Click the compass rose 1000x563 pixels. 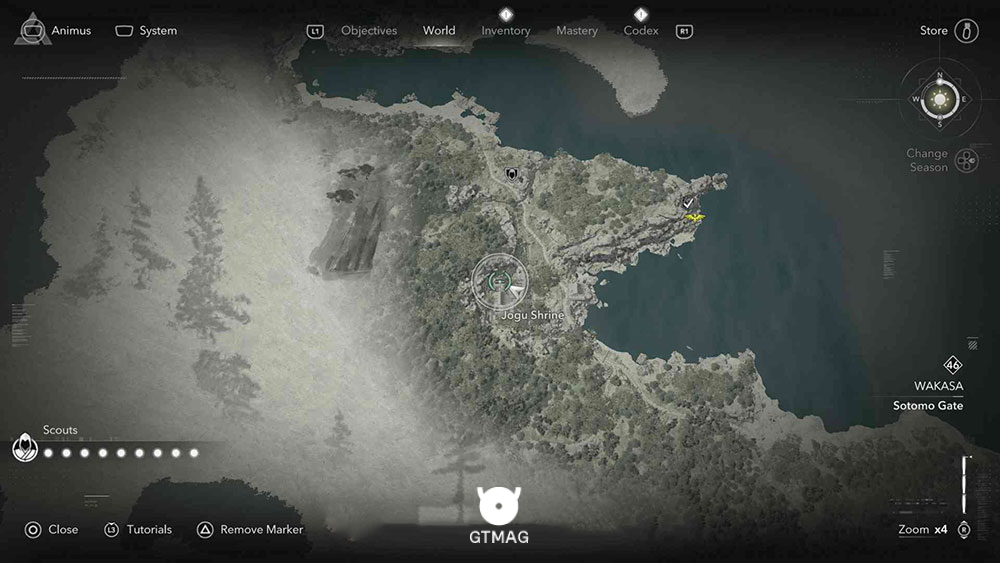click(x=939, y=100)
